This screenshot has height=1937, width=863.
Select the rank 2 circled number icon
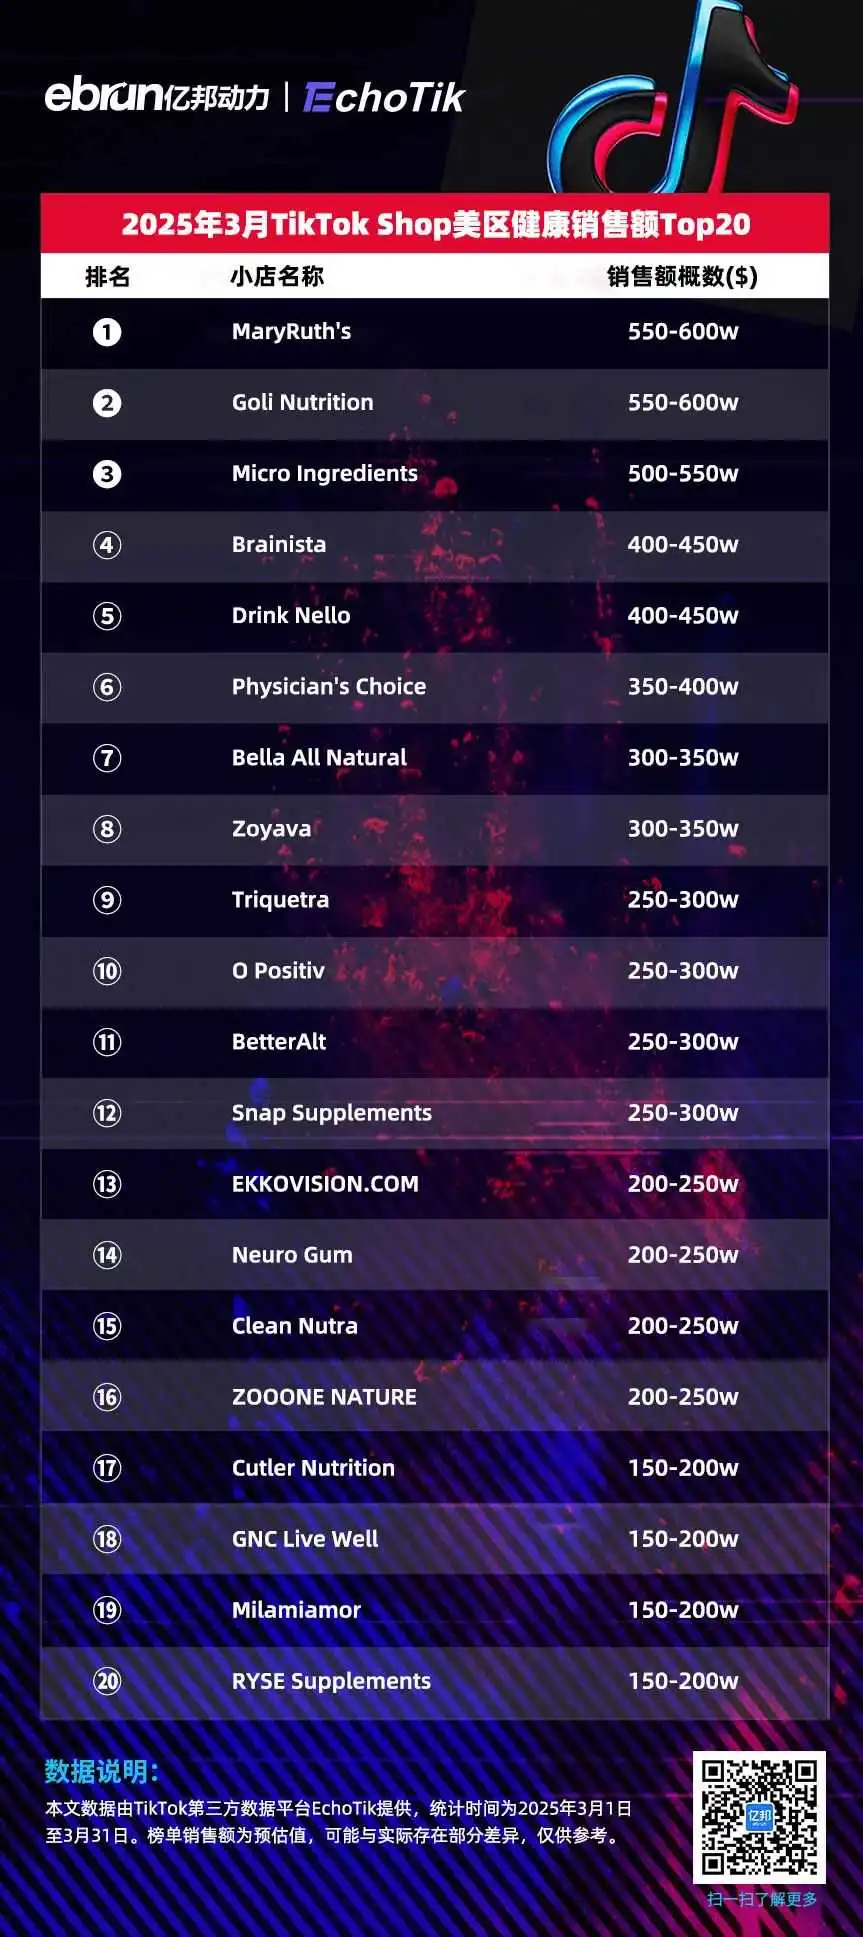pos(107,403)
